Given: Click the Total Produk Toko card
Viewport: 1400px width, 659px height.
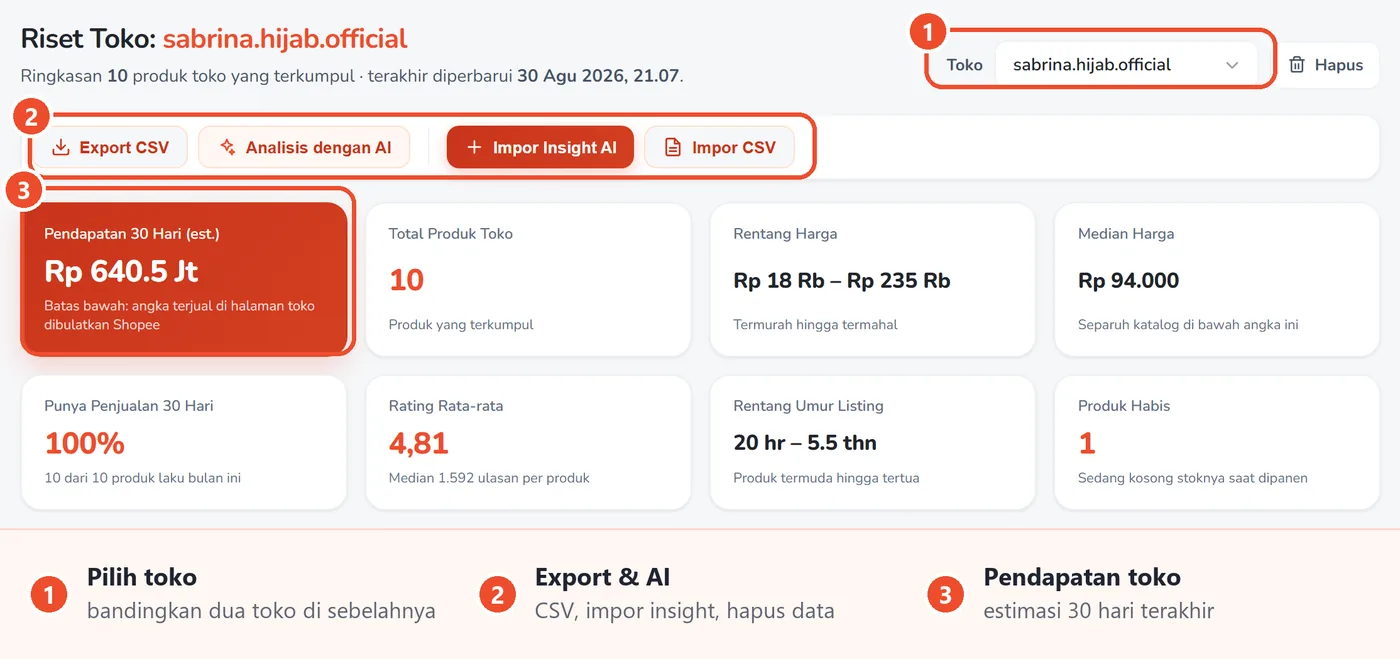Looking at the screenshot, I should [x=528, y=279].
